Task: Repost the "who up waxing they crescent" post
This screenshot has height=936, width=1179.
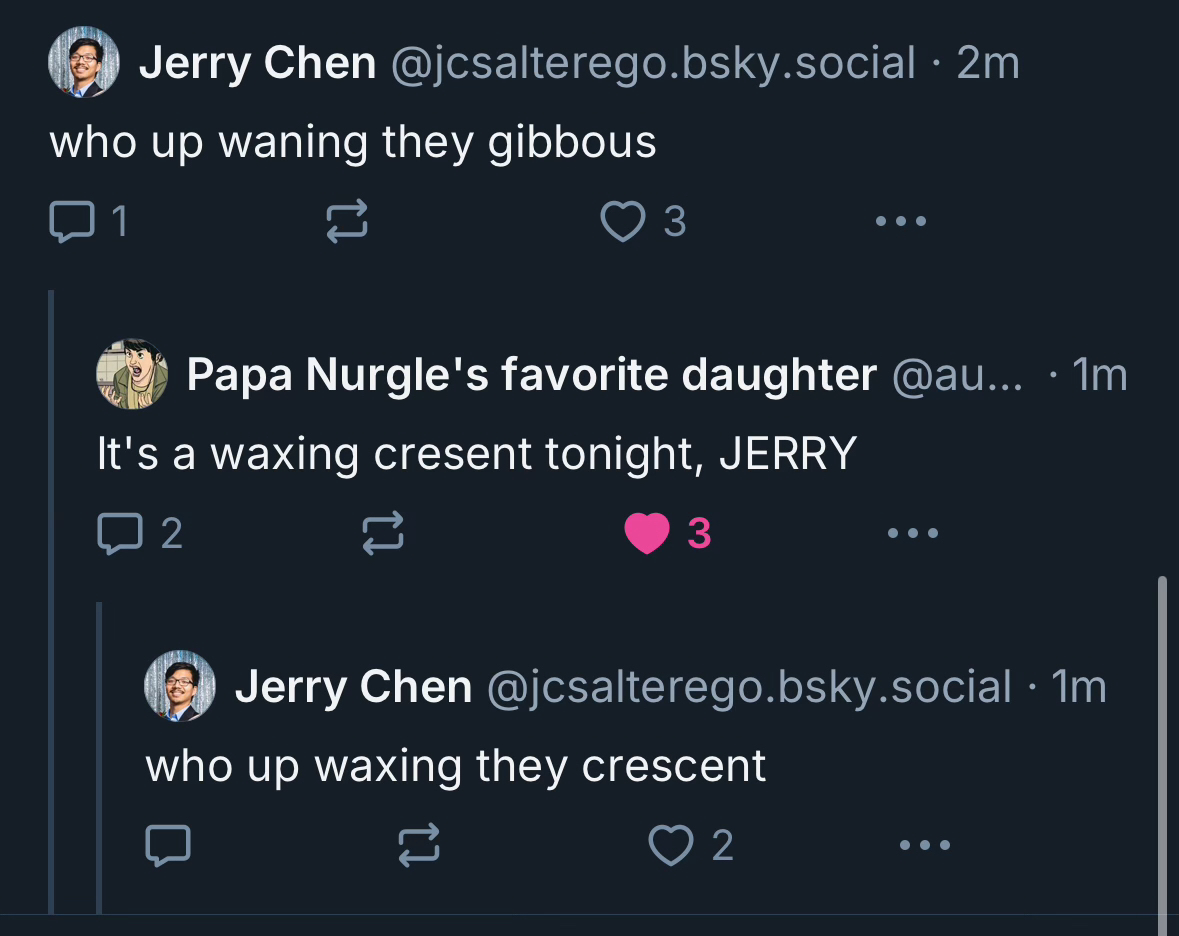Action: pyautogui.click(x=418, y=846)
